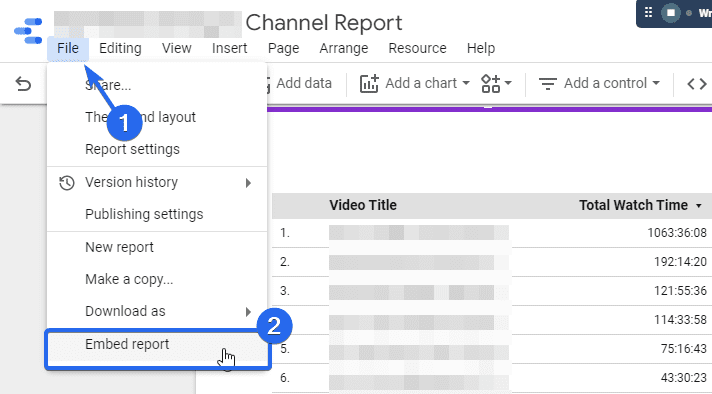Click the watch time value 43:30:23

683,378
